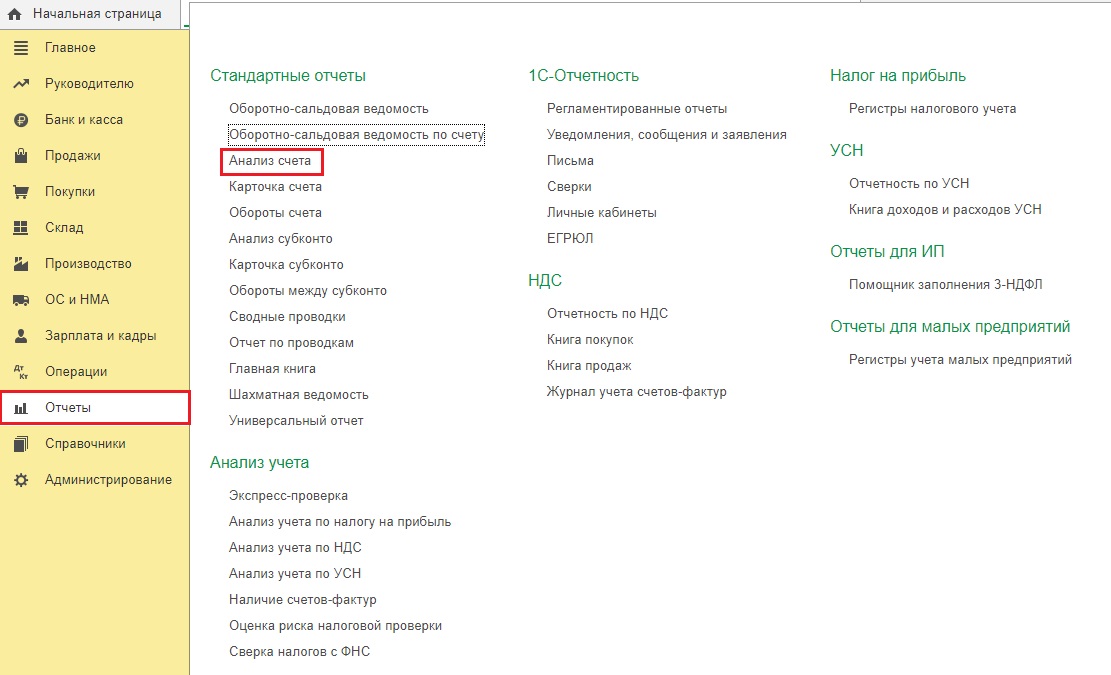The width and height of the screenshot is (1111, 675).
Task: Launch Помощник заполнения 3-НДФЛ
Action: point(945,285)
